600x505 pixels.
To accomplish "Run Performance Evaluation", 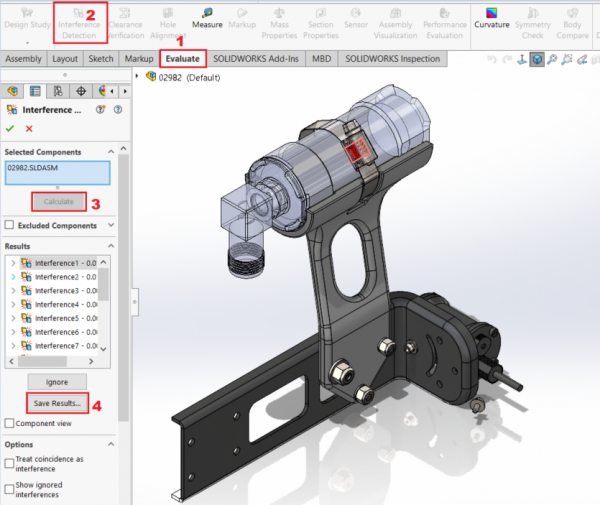I will click(x=445, y=24).
